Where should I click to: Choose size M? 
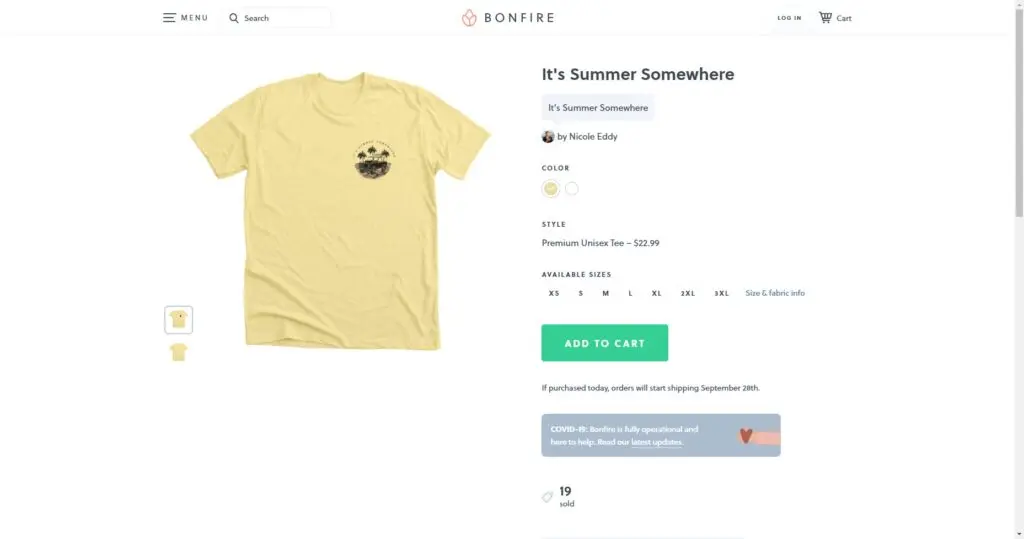point(605,293)
